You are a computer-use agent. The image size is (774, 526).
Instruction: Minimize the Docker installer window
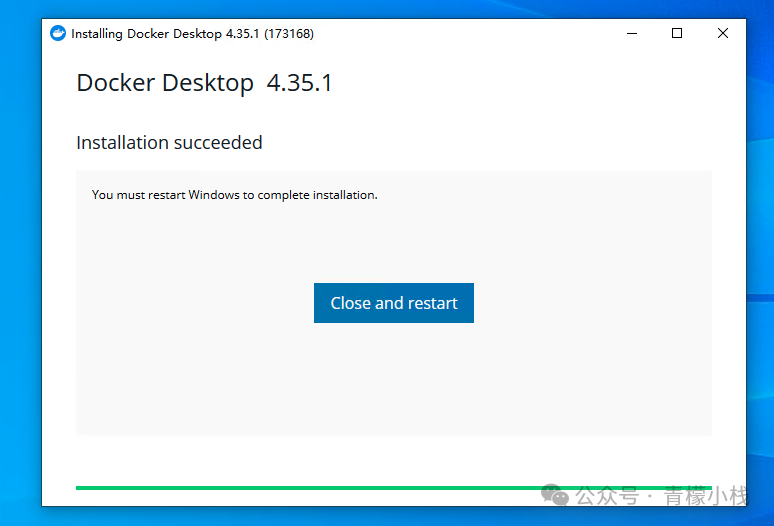[x=631, y=33]
